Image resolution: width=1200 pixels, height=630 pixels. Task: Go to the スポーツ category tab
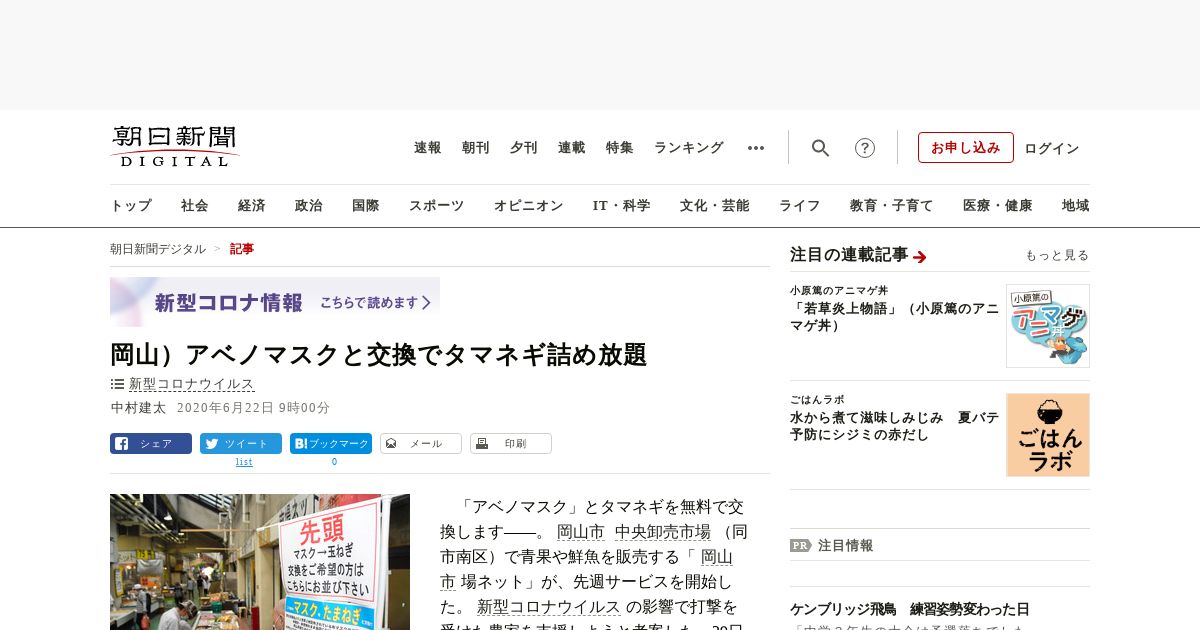tap(436, 206)
